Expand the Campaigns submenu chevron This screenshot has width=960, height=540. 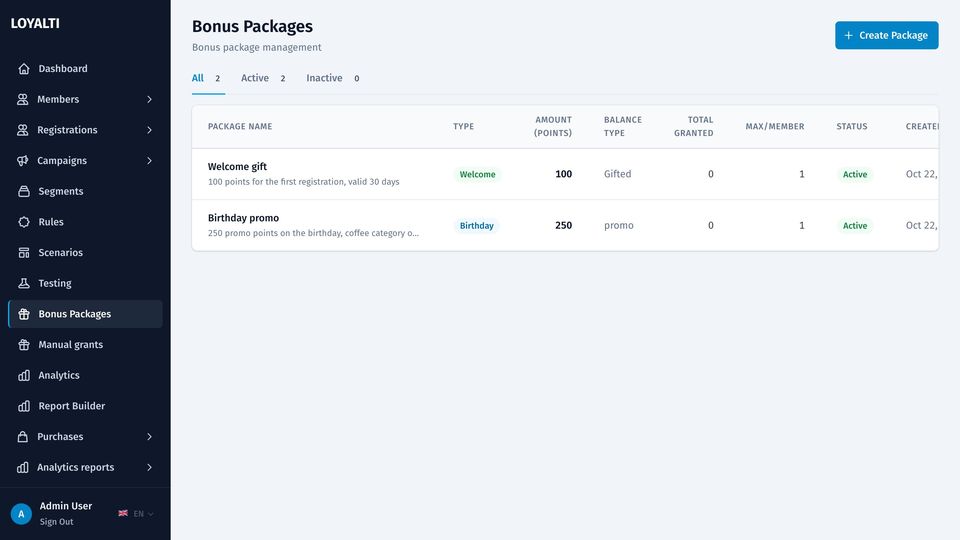coord(149,160)
